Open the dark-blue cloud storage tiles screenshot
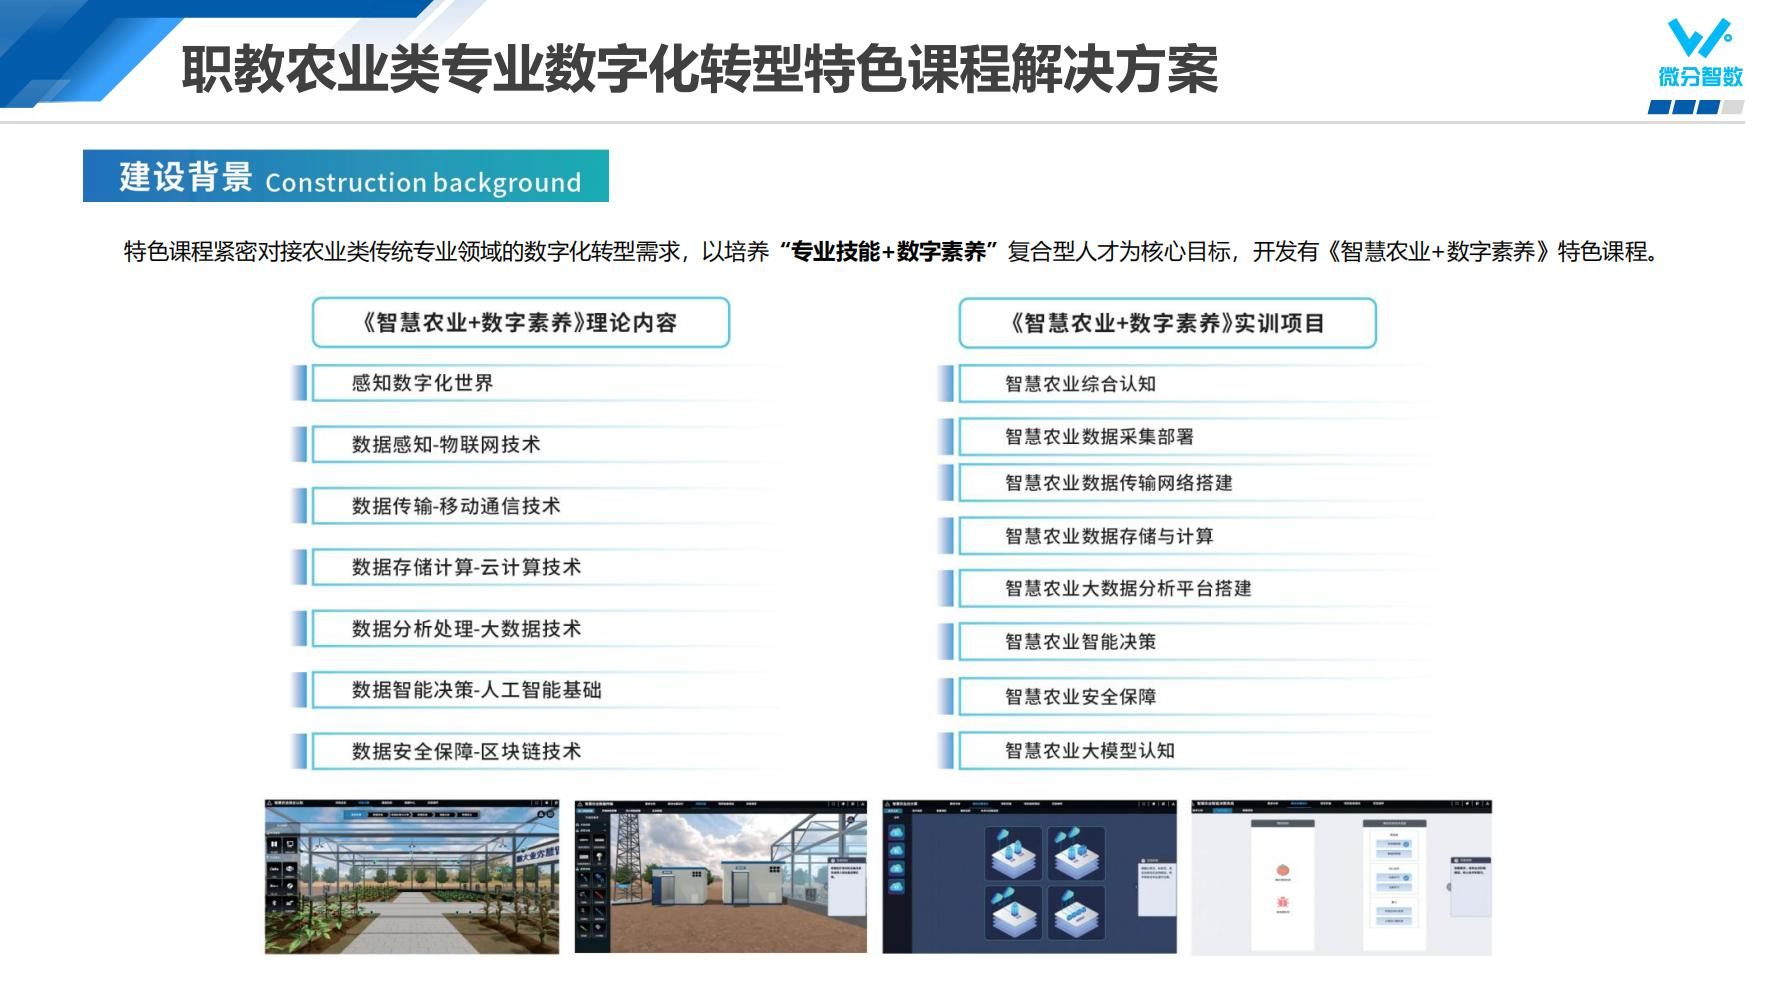1778x1000 pixels. click(x=1030, y=877)
